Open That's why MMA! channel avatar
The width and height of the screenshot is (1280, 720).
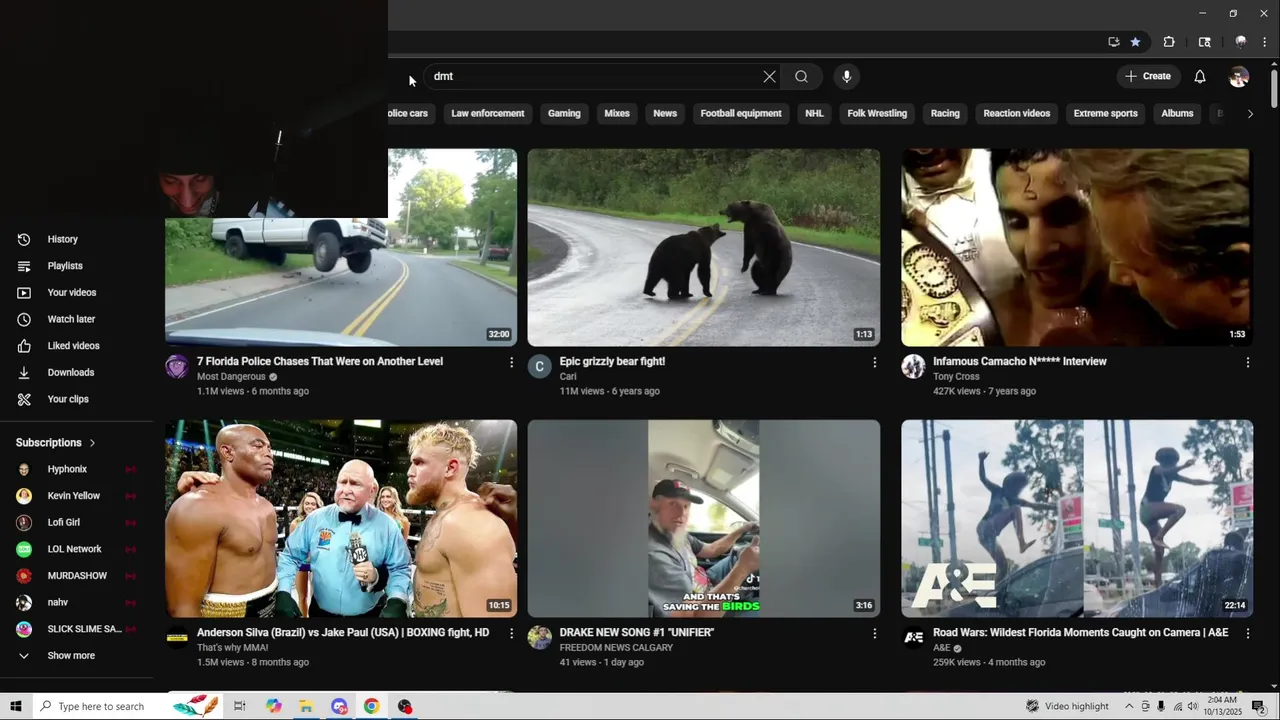tap(177, 638)
